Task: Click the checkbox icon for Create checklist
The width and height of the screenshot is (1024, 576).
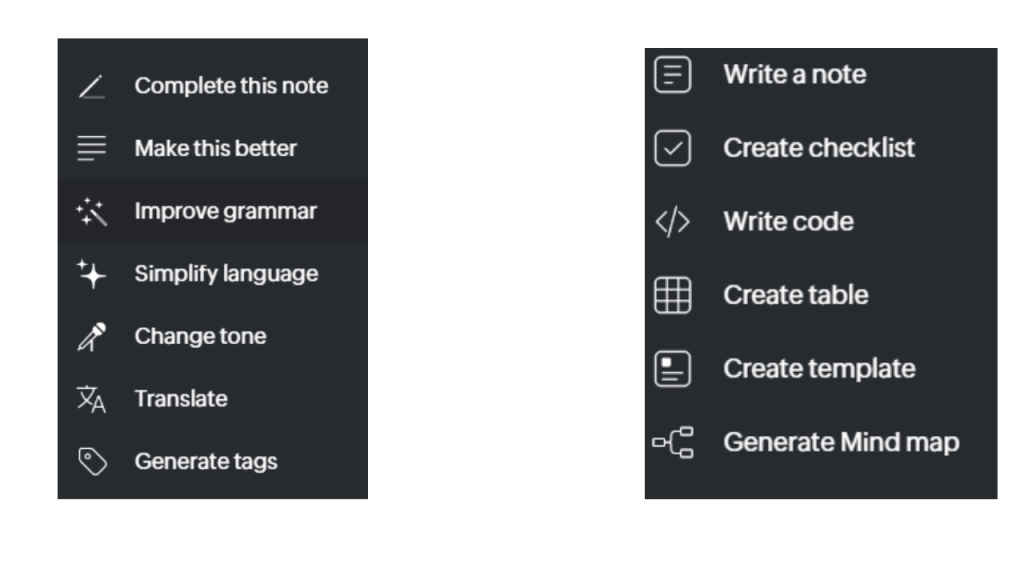Action: (x=673, y=148)
